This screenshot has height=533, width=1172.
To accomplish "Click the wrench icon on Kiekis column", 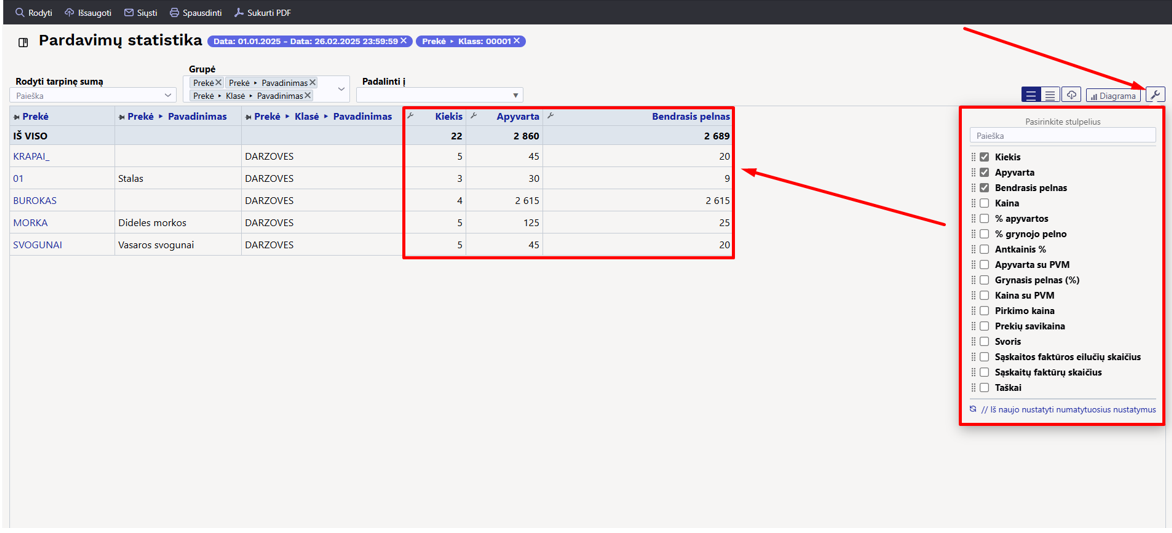I will 410,116.
